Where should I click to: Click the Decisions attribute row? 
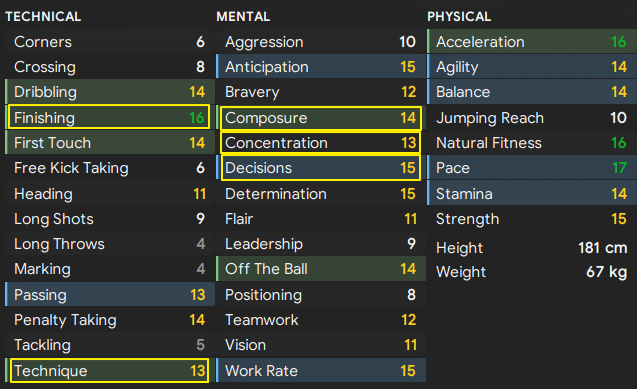tap(321, 168)
